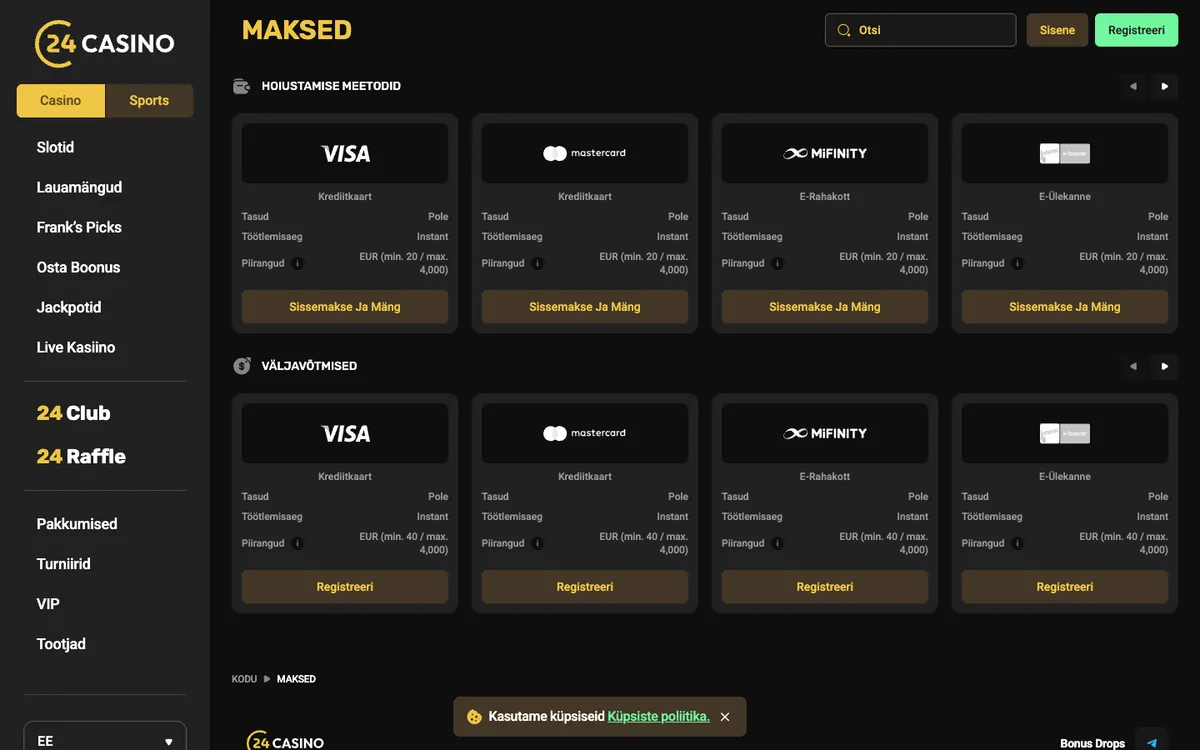Click Sissemakse Ja Mäng under E-Ülekanne

click(x=1065, y=307)
